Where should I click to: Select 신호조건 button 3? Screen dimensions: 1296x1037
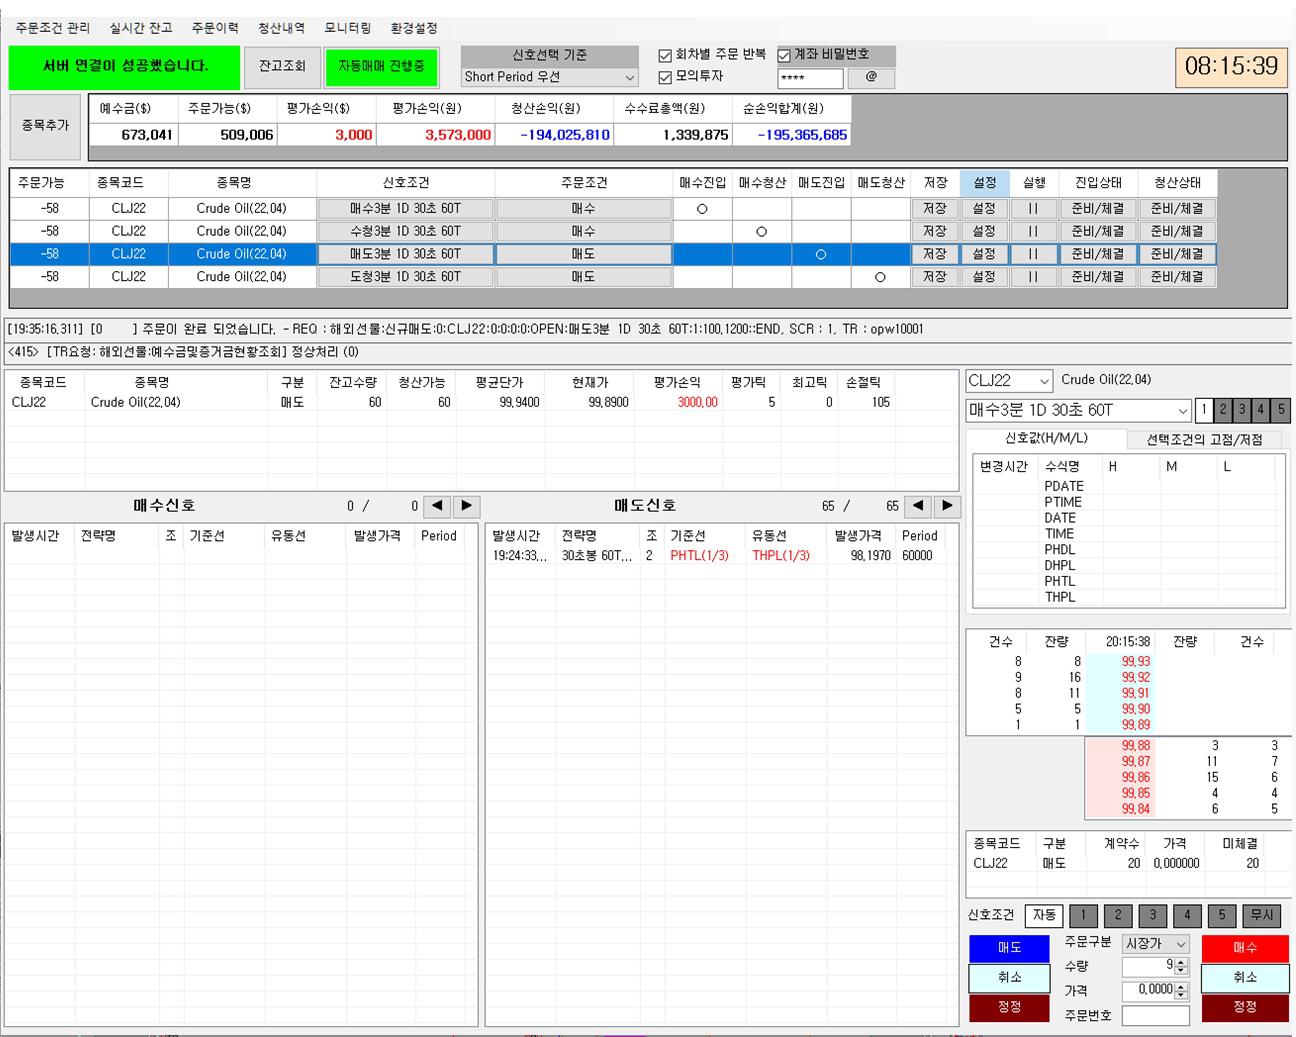click(1152, 915)
